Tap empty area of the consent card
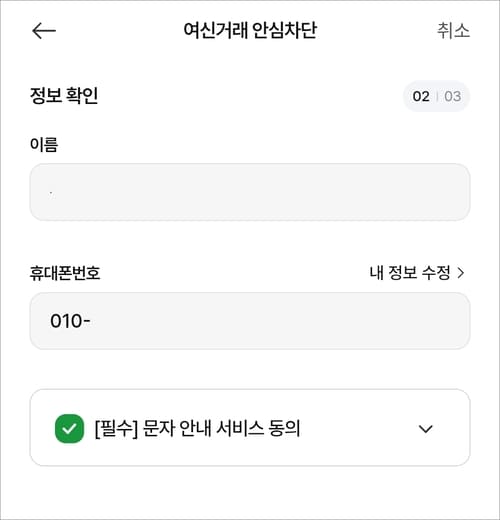The height and width of the screenshot is (520, 500). pyautogui.click(x=360, y=429)
